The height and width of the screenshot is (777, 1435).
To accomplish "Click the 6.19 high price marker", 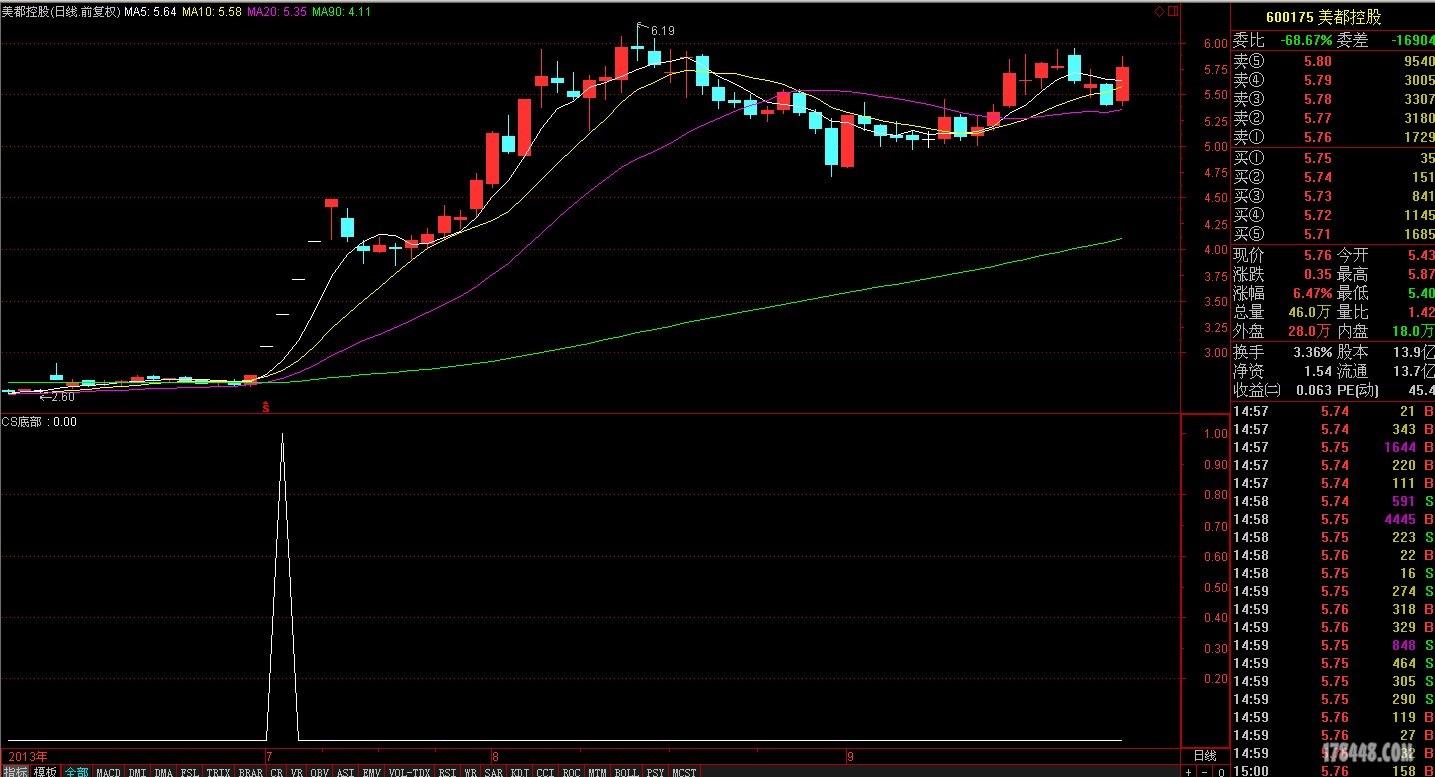I will [x=662, y=31].
